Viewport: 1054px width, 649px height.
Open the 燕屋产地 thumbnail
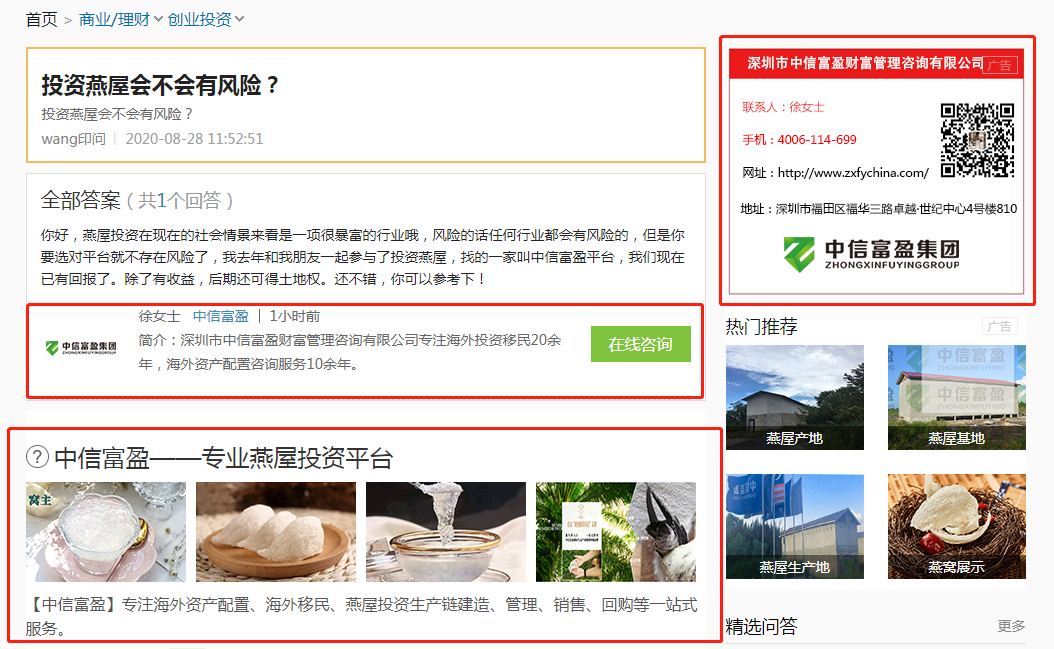[x=795, y=397]
